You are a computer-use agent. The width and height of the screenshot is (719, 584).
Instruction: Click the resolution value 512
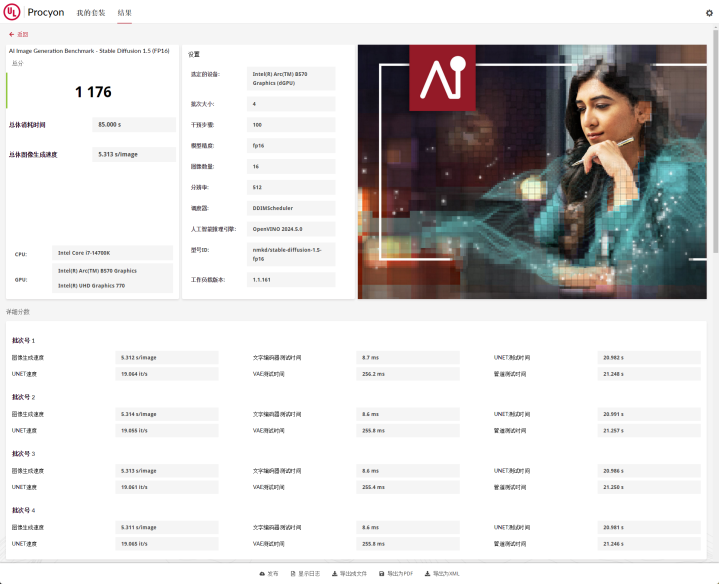(x=291, y=187)
